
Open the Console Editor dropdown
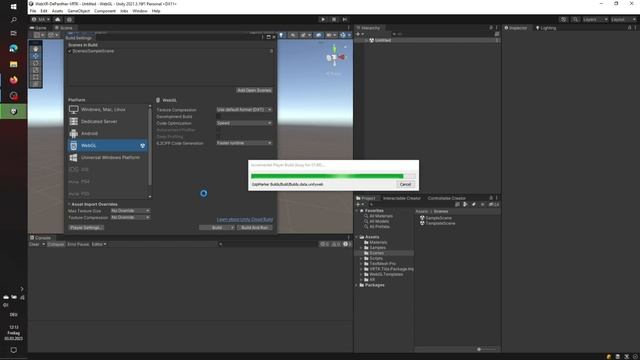click(99, 244)
